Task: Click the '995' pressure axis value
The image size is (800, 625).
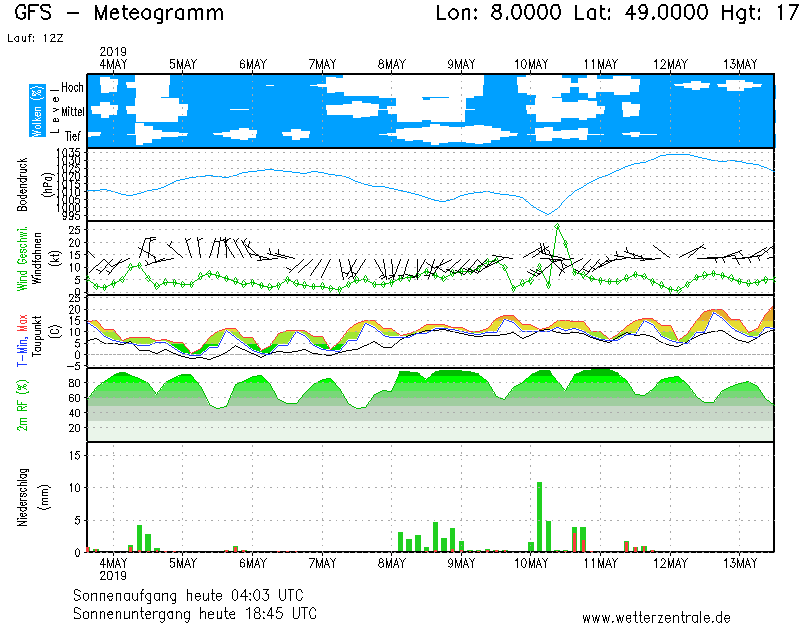Action: [71, 216]
